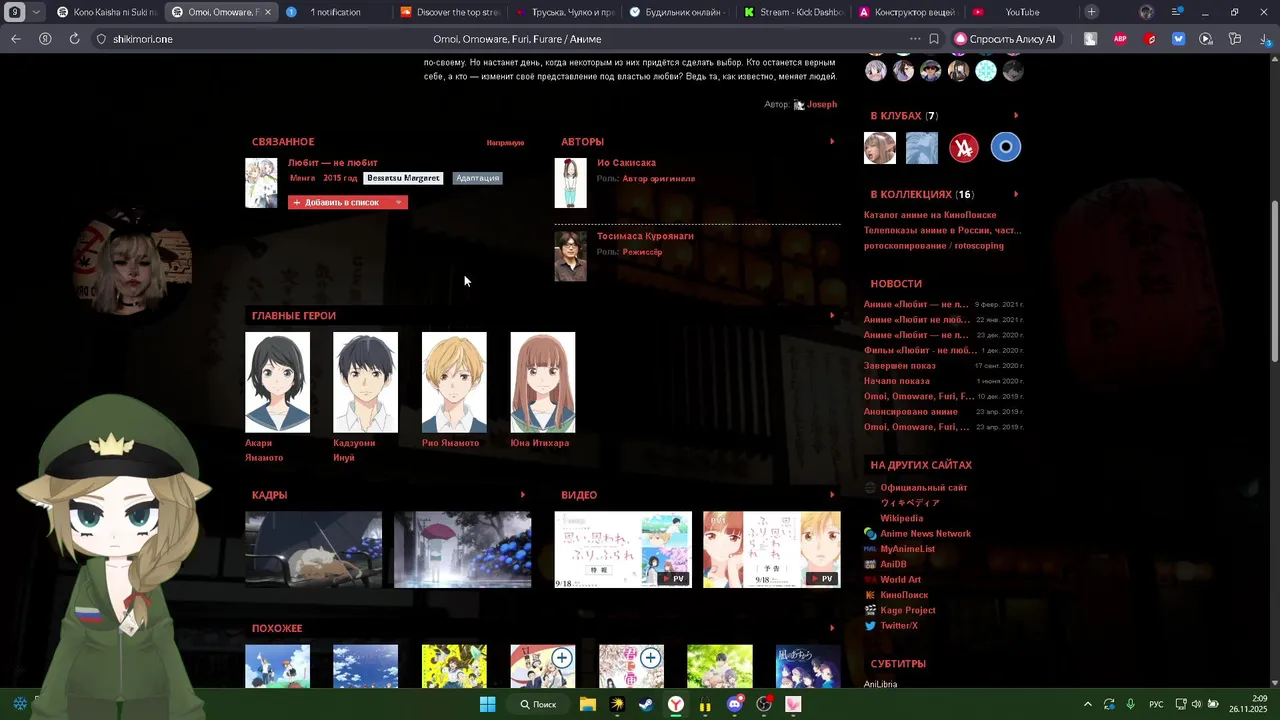Click shikimori.one address field
Viewport: 1280px width, 720px height.
pos(142,39)
